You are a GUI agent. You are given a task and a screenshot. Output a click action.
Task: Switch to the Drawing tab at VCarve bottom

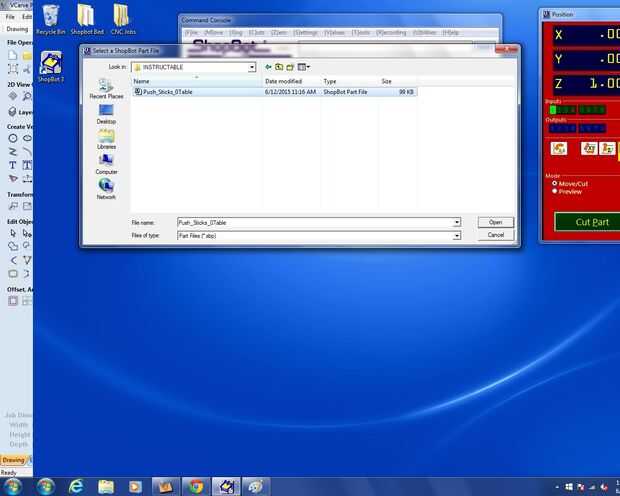tap(13, 460)
